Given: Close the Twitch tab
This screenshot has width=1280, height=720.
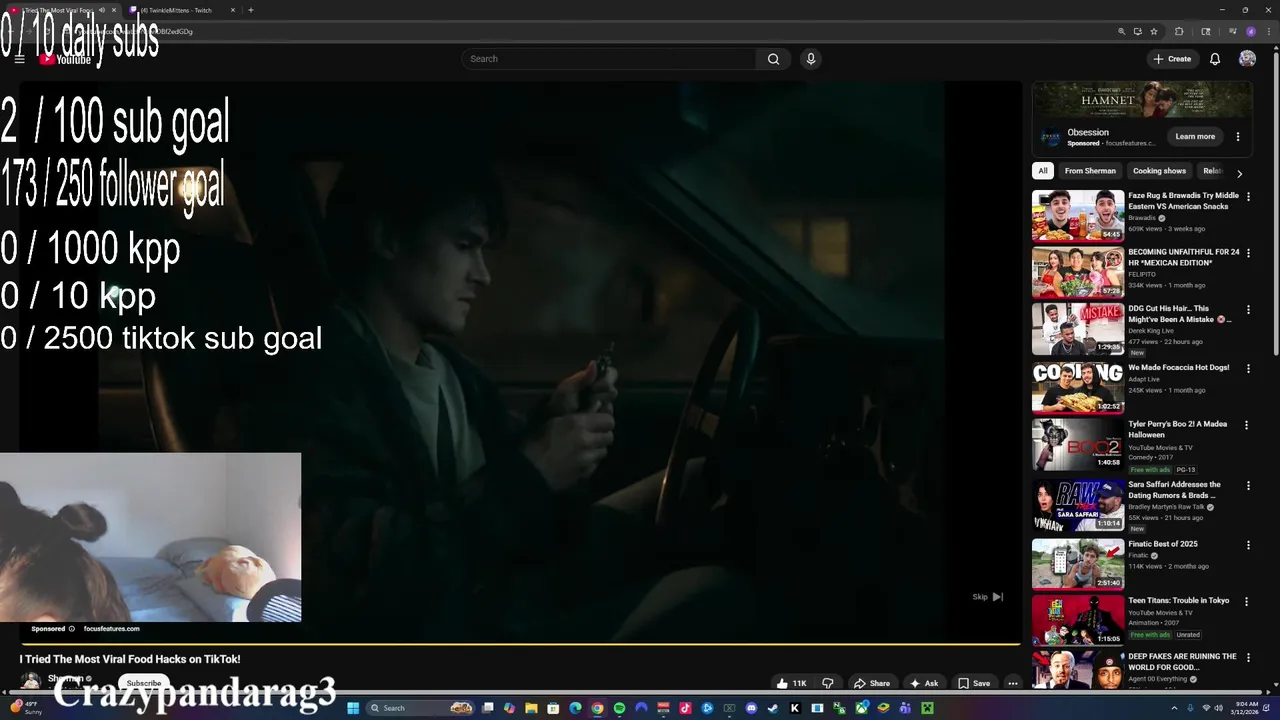Looking at the screenshot, I should click(x=233, y=10).
